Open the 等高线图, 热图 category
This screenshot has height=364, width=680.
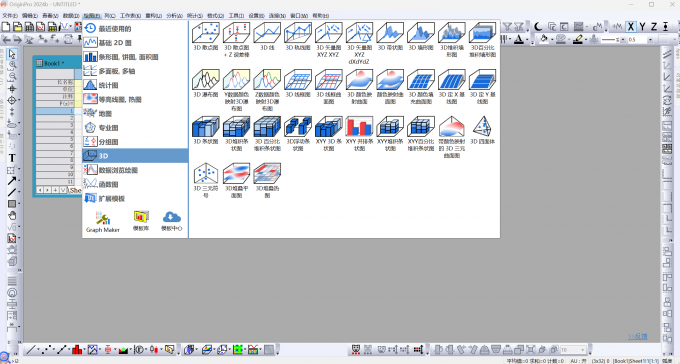point(135,99)
